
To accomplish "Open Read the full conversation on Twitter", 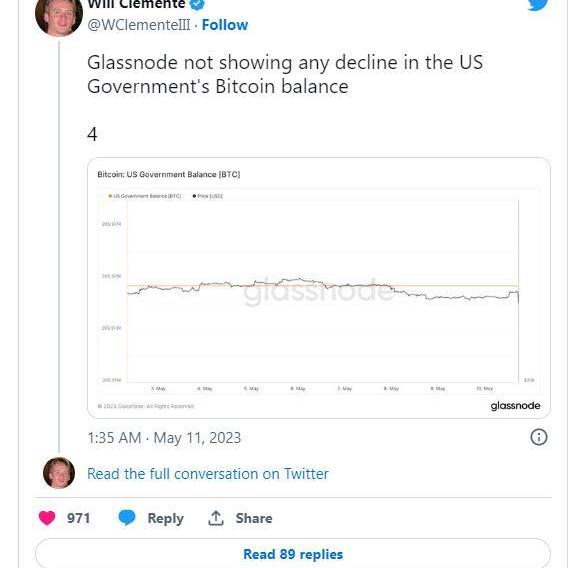I will pos(208,474).
